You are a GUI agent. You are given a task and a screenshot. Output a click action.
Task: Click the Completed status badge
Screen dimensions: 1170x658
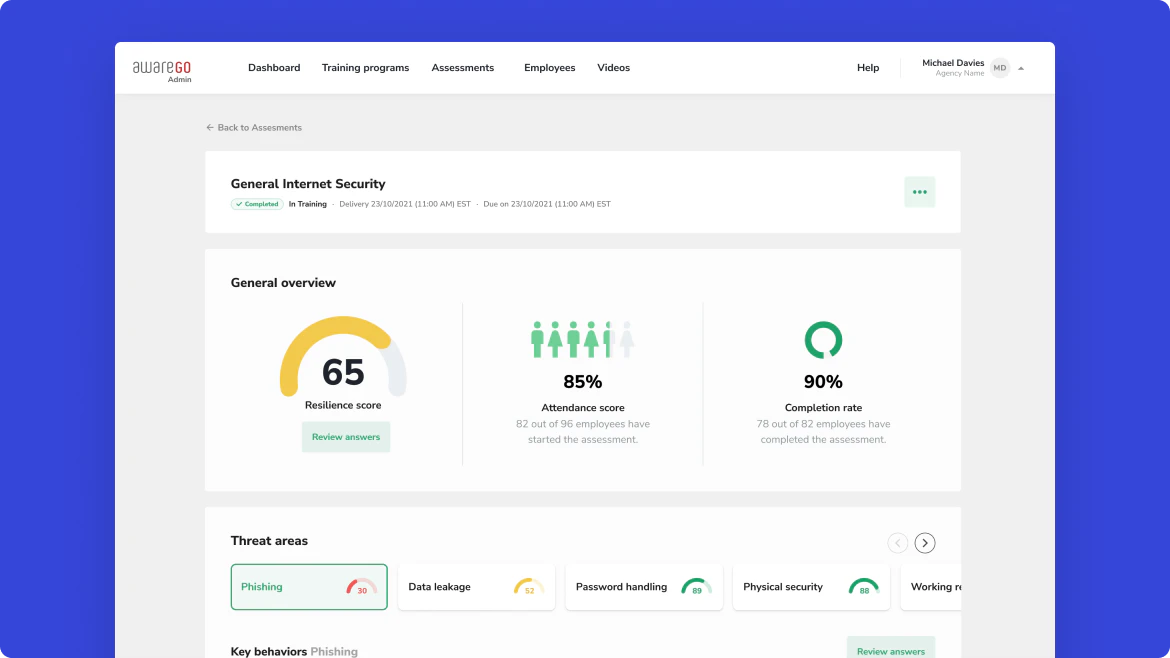(257, 203)
